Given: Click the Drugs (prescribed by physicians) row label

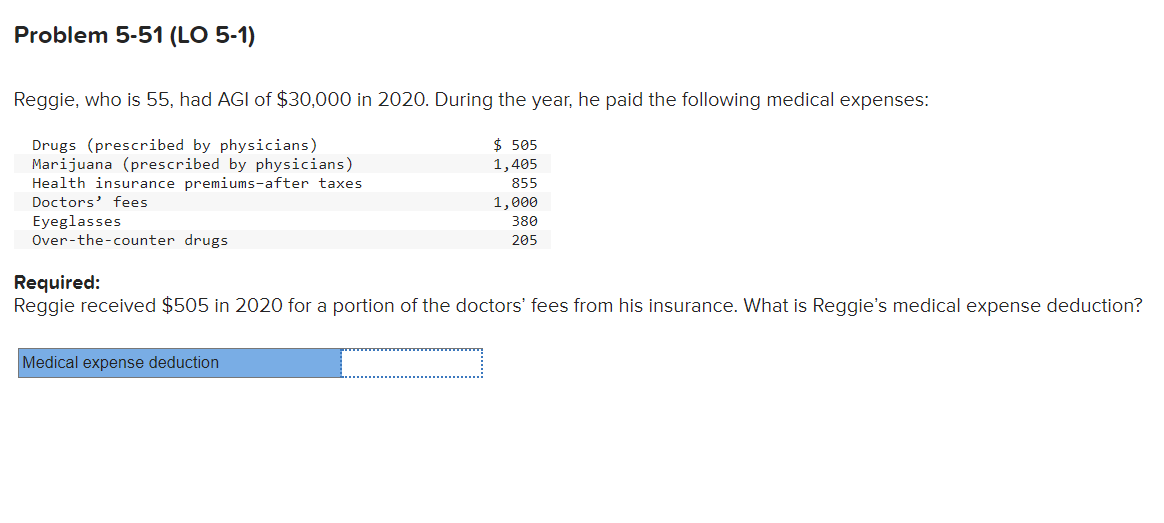Looking at the screenshot, I should click(174, 145).
